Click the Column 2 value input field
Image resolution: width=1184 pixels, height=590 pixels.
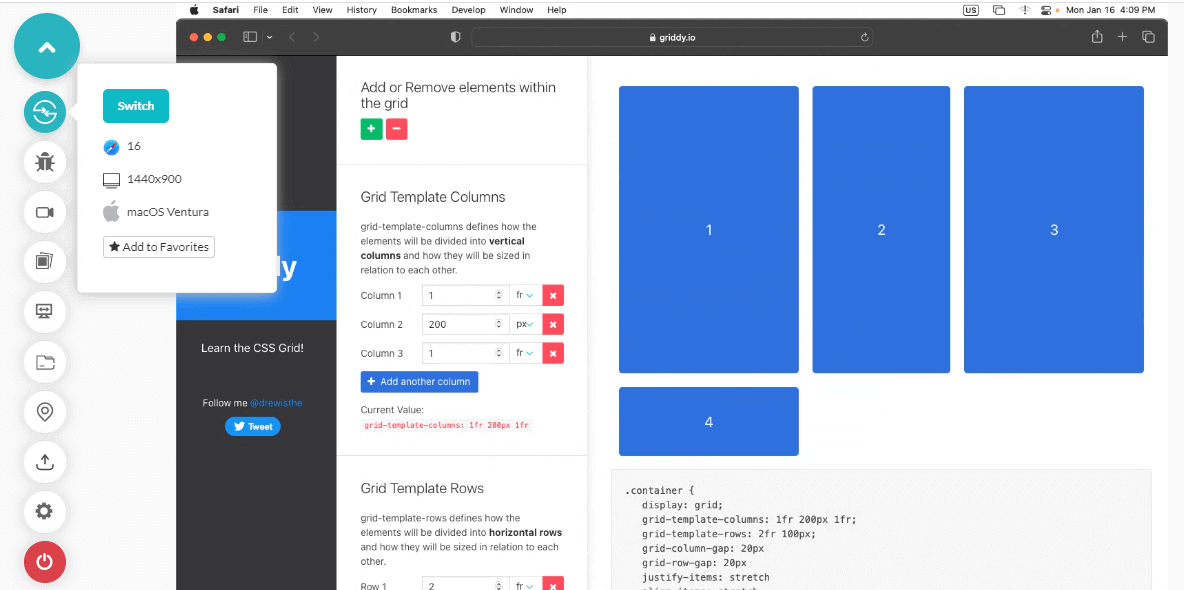458,324
